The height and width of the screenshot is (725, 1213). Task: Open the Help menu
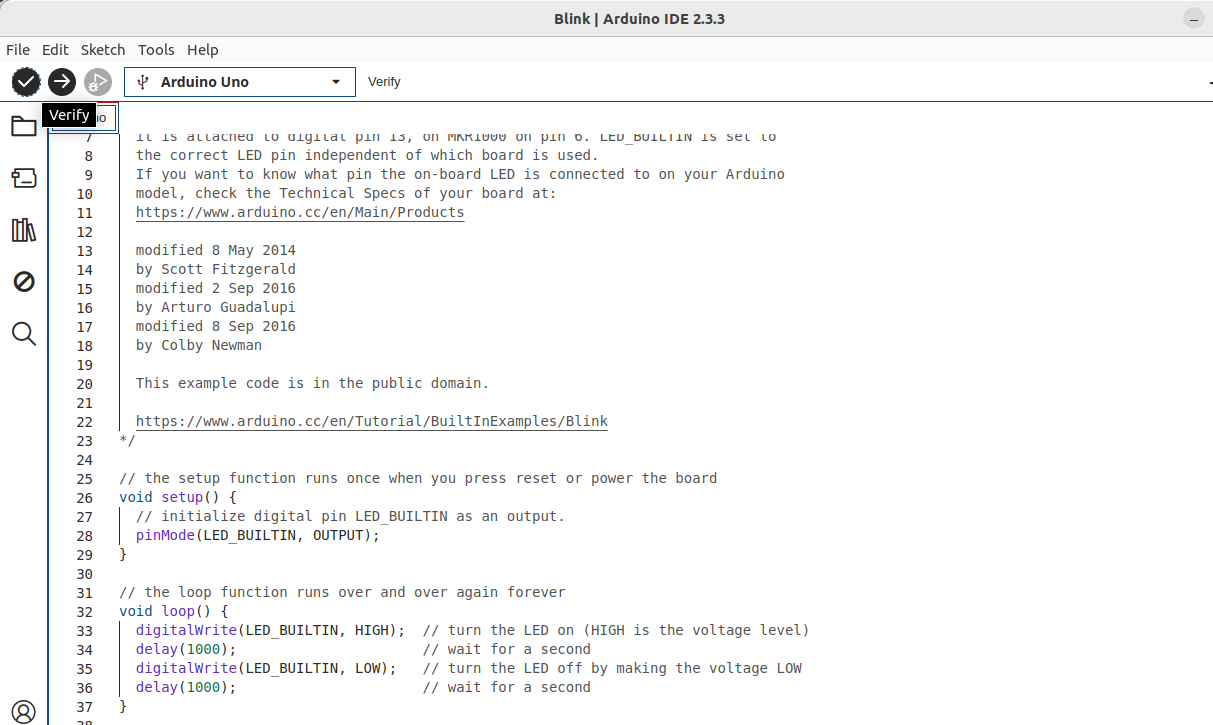(203, 50)
